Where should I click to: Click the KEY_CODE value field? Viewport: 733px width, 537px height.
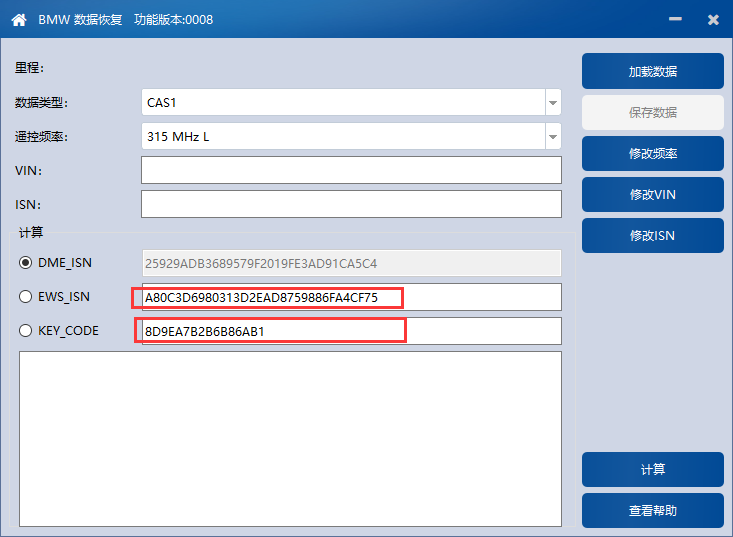pyautogui.click(x=351, y=331)
